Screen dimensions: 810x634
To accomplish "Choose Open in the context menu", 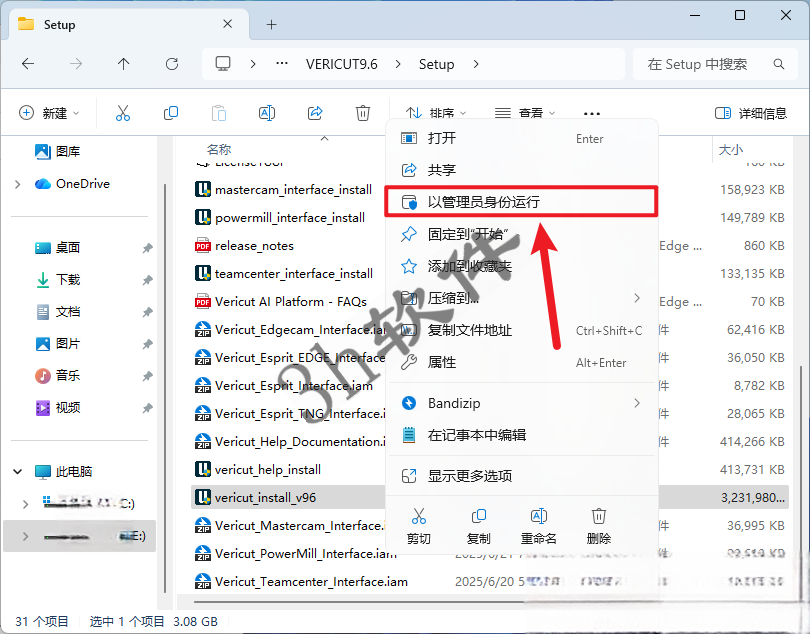I will (x=522, y=138).
